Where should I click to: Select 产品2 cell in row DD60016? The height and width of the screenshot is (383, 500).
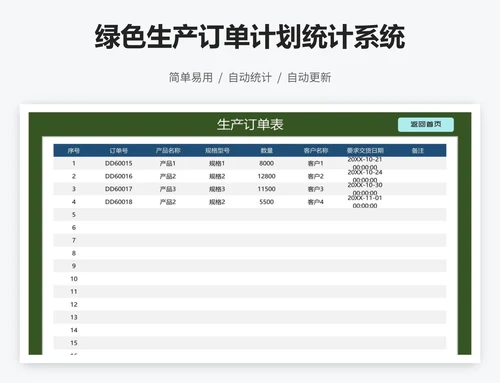(168, 176)
